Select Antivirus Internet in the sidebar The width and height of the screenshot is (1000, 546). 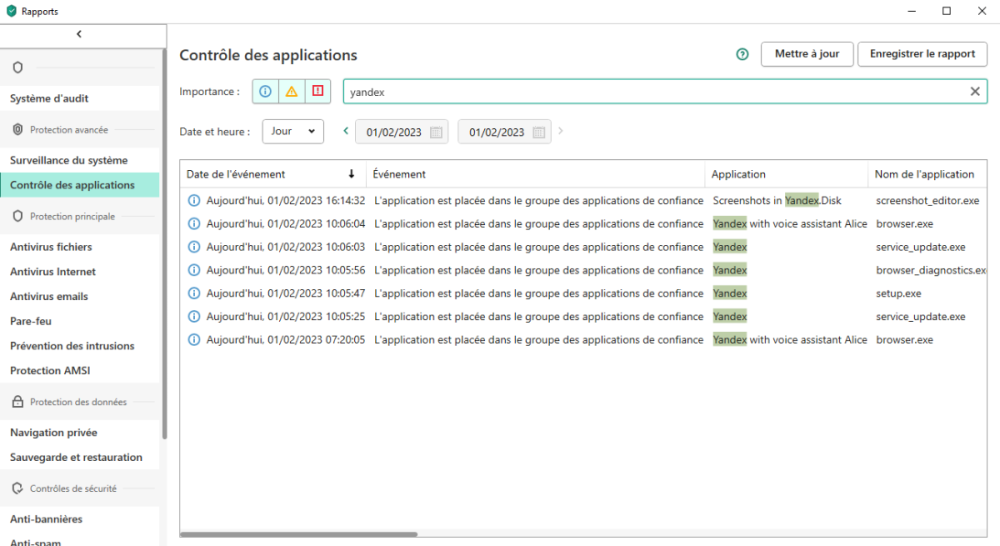[x=53, y=271]
